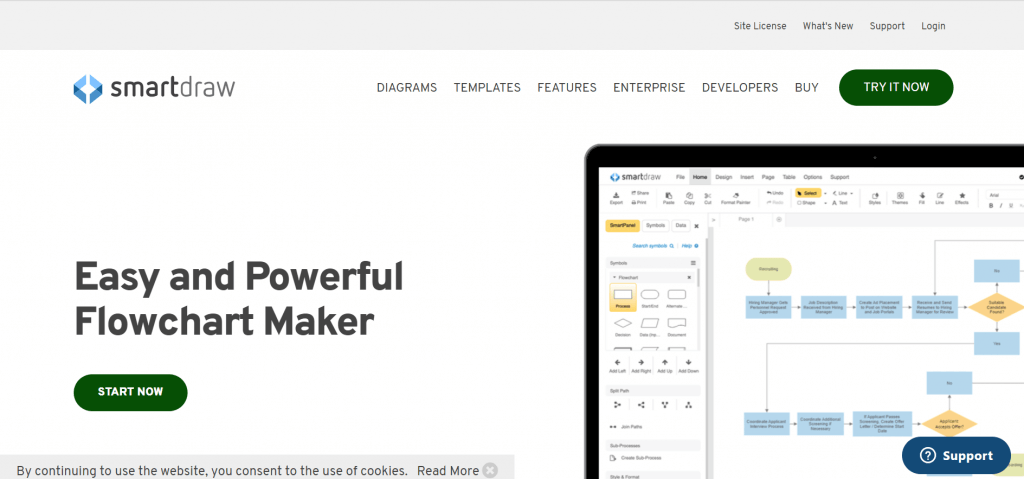The height and width of the screenshot is (479, 1024).
Task: Click the Copy icon in the toolbar
Action: click(x=690, y=195)
